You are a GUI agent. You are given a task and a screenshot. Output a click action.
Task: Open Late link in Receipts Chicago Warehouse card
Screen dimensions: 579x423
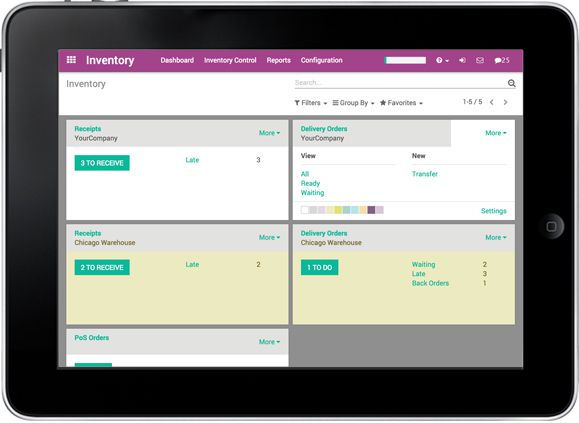(192, 264)
